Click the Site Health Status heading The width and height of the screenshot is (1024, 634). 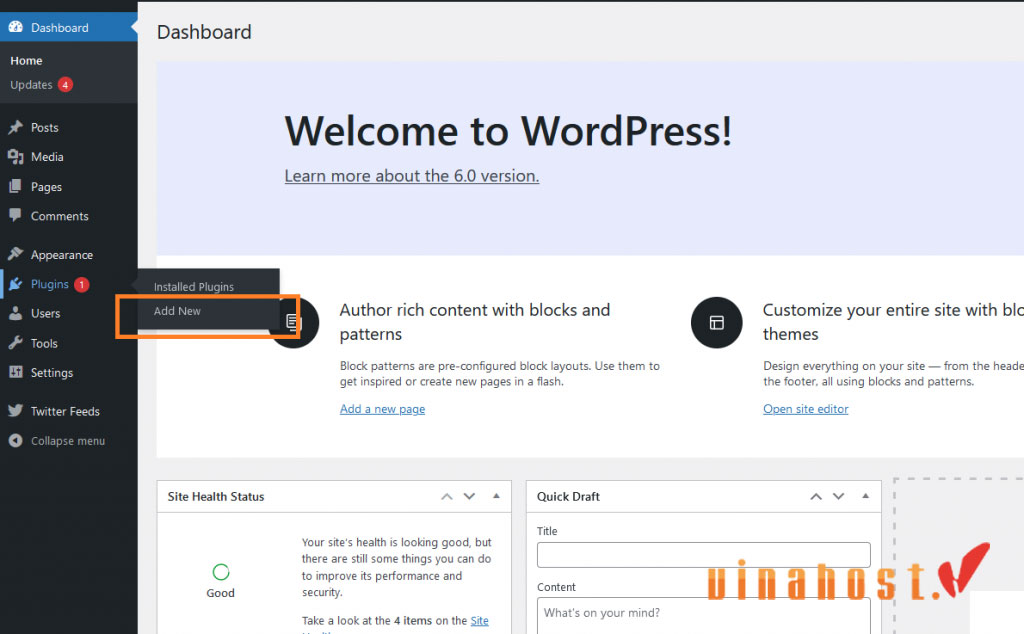(216, 496)
